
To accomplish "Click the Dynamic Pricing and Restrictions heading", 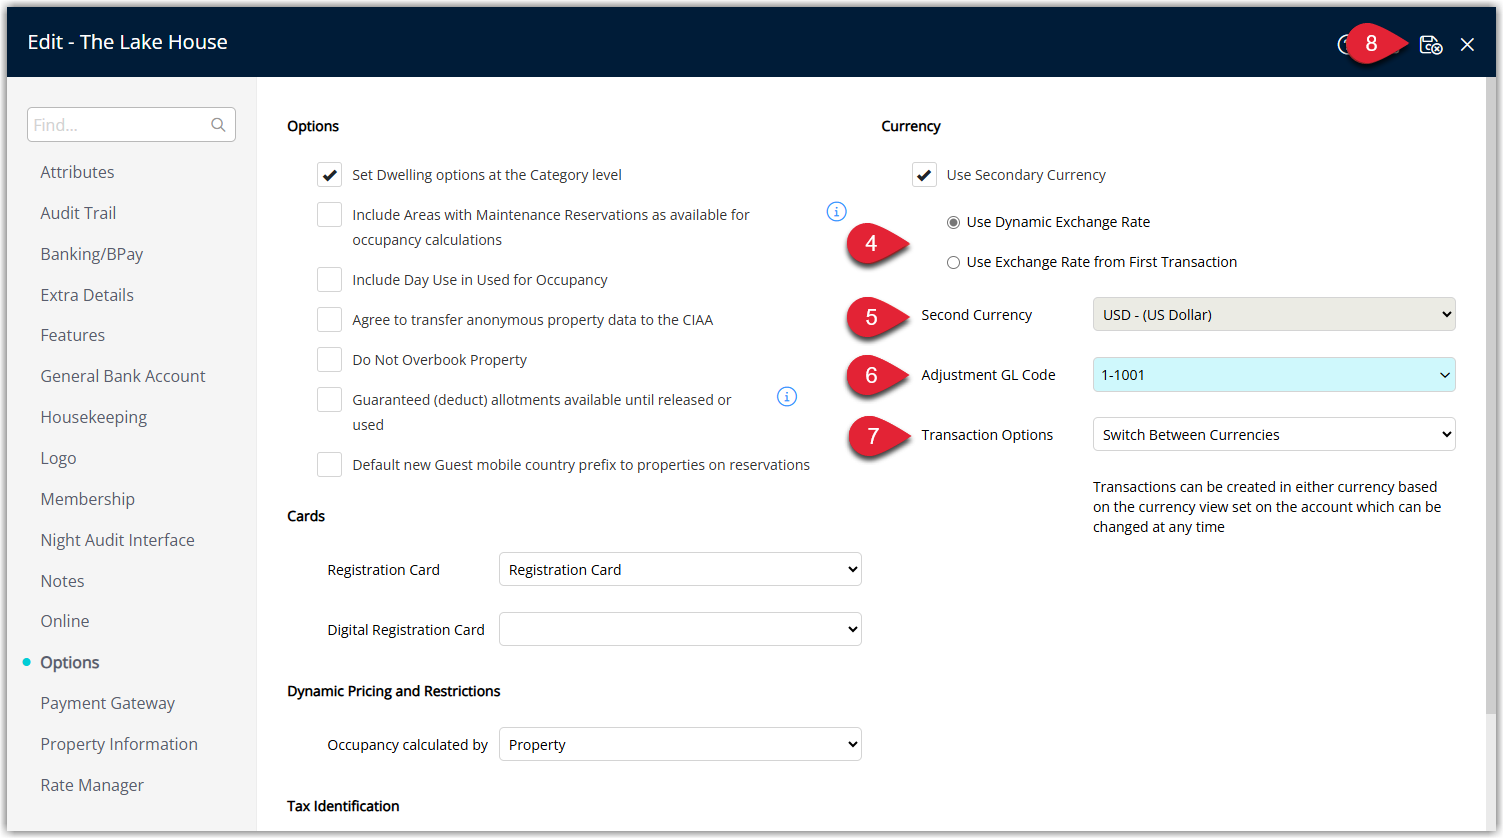I will tap(394, 691).
